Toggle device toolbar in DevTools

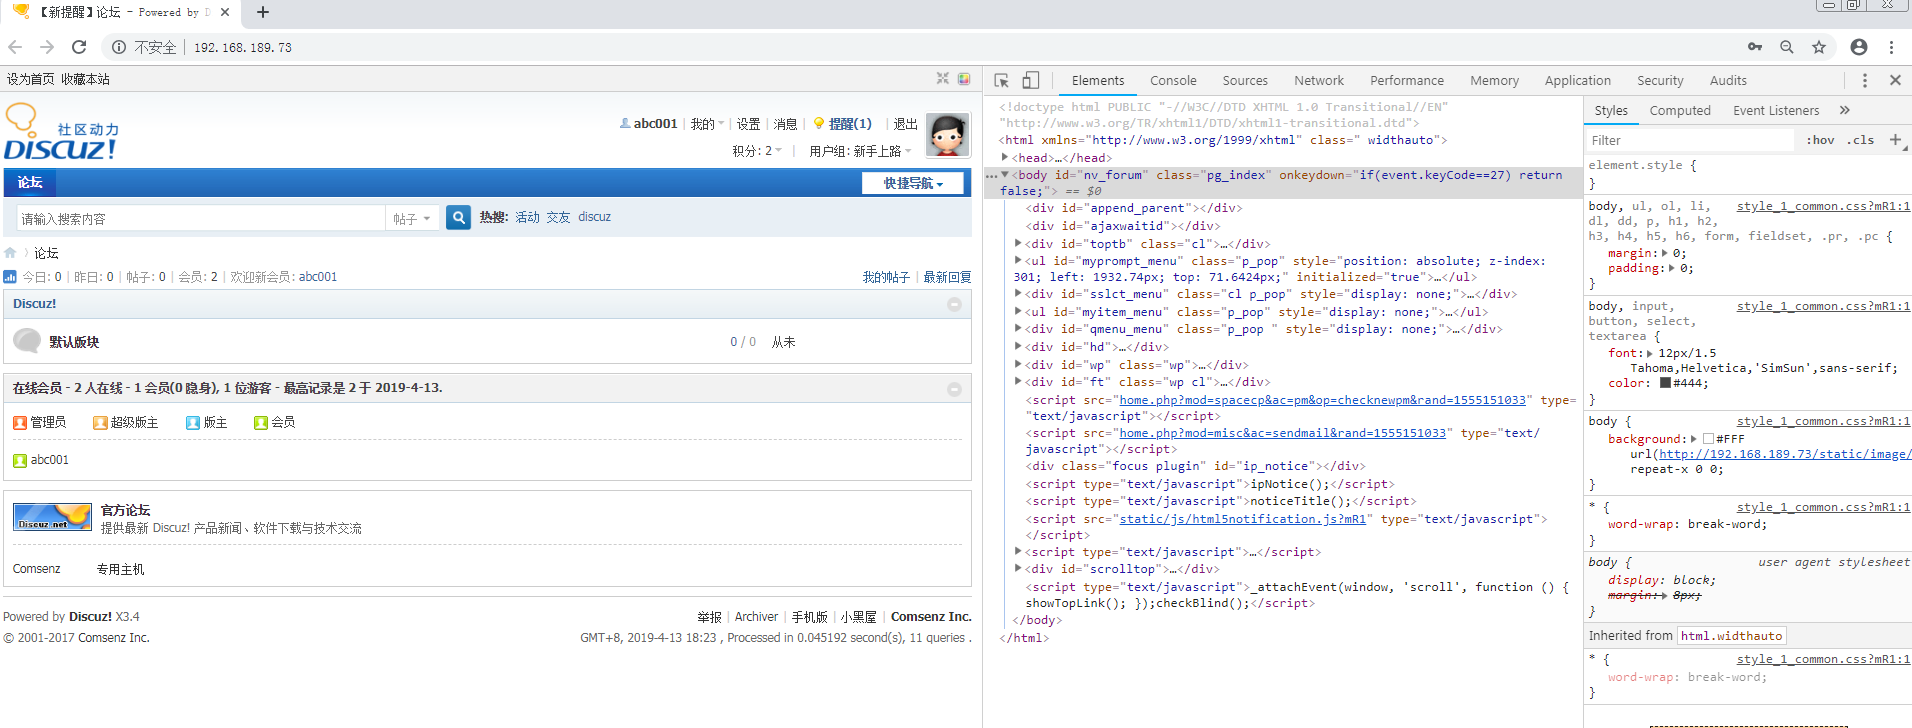pyautogui.click(x=1031, y=80)
